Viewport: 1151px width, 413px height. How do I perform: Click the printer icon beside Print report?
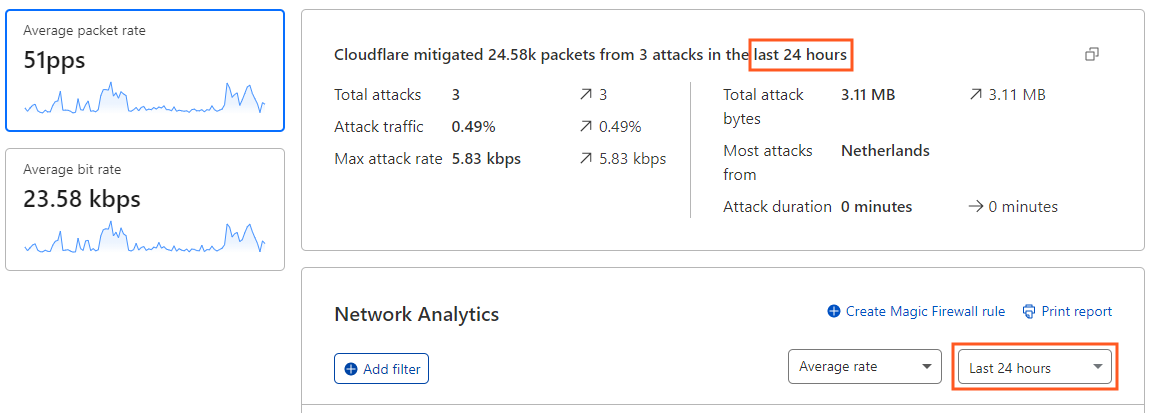coord(1029,312)
